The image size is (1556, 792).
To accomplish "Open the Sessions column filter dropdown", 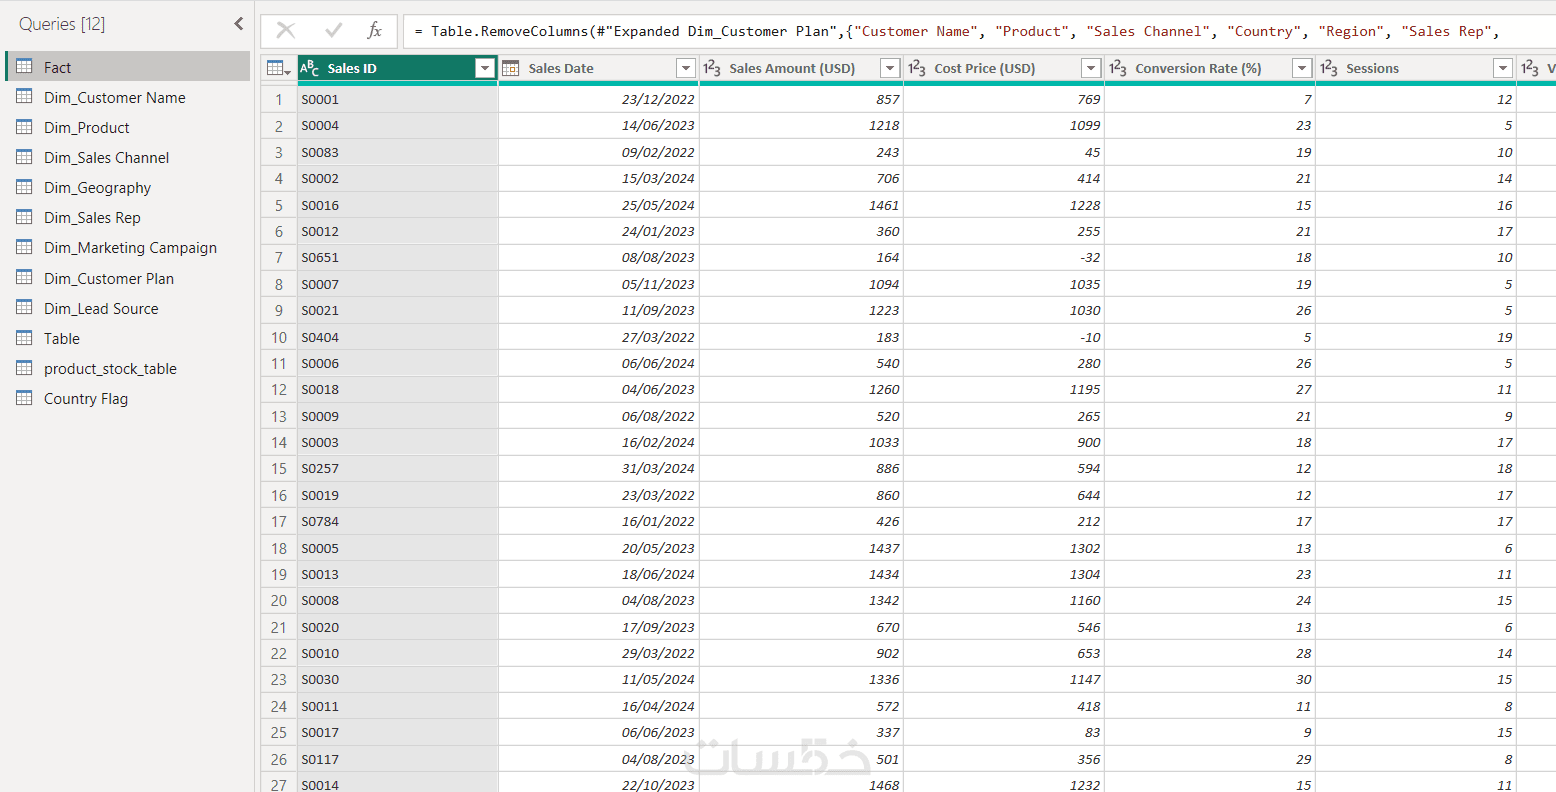I will (1503, 68).
